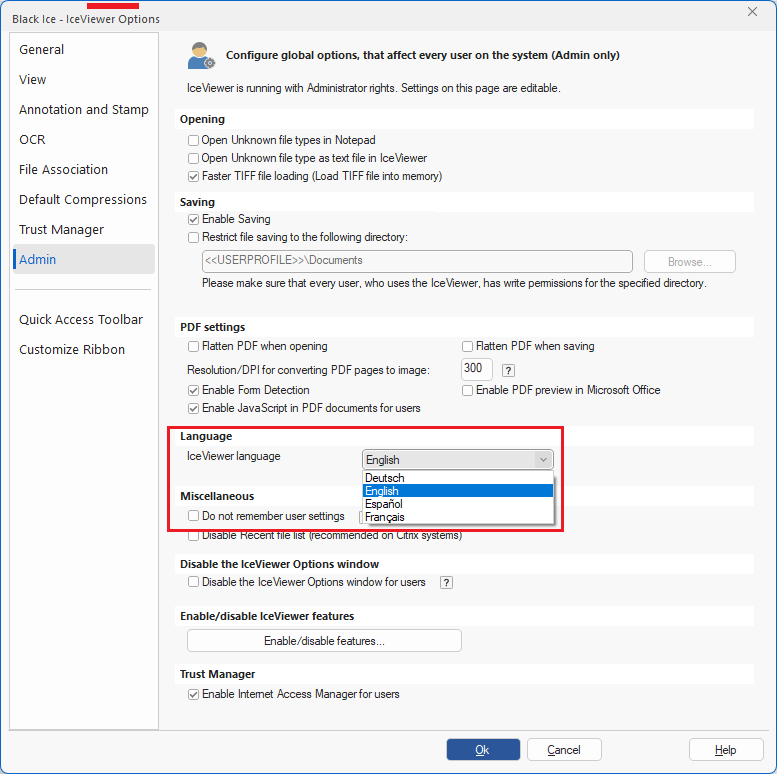Switch to the View options page
777x774 pixels.
point(84,80)
